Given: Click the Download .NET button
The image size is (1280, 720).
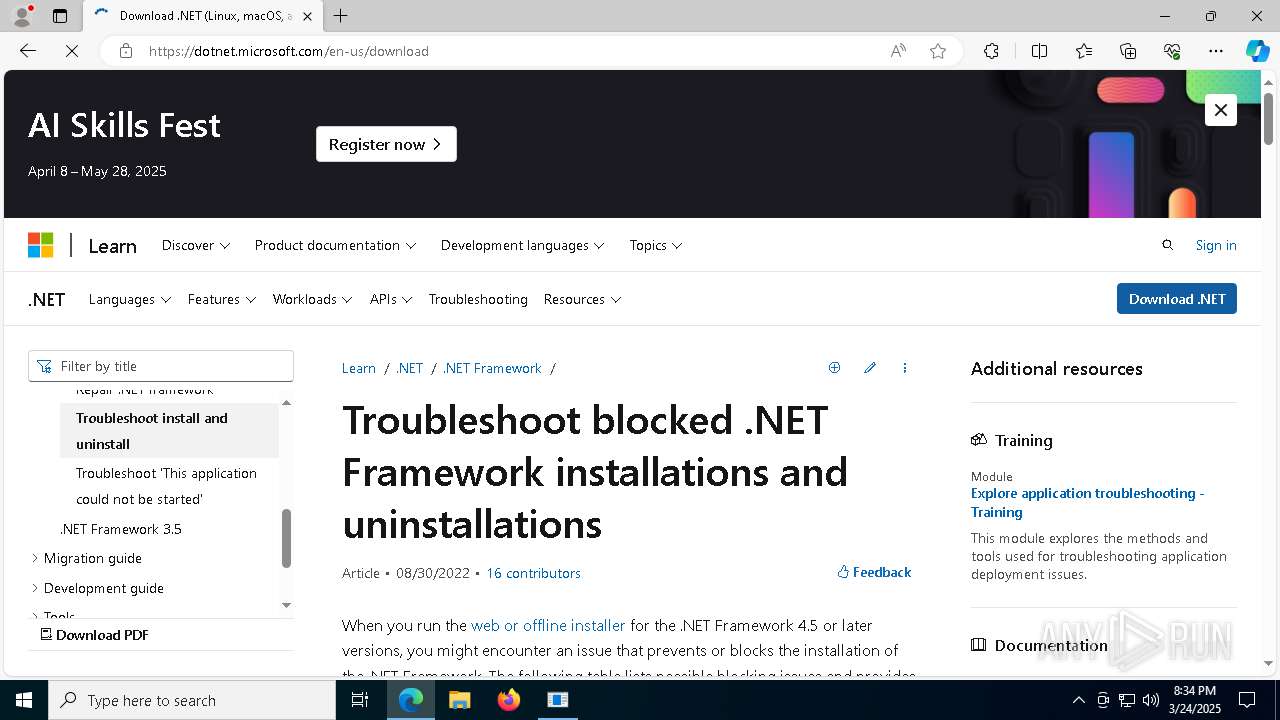Looking at the screenshot, I should point(1177,299).
